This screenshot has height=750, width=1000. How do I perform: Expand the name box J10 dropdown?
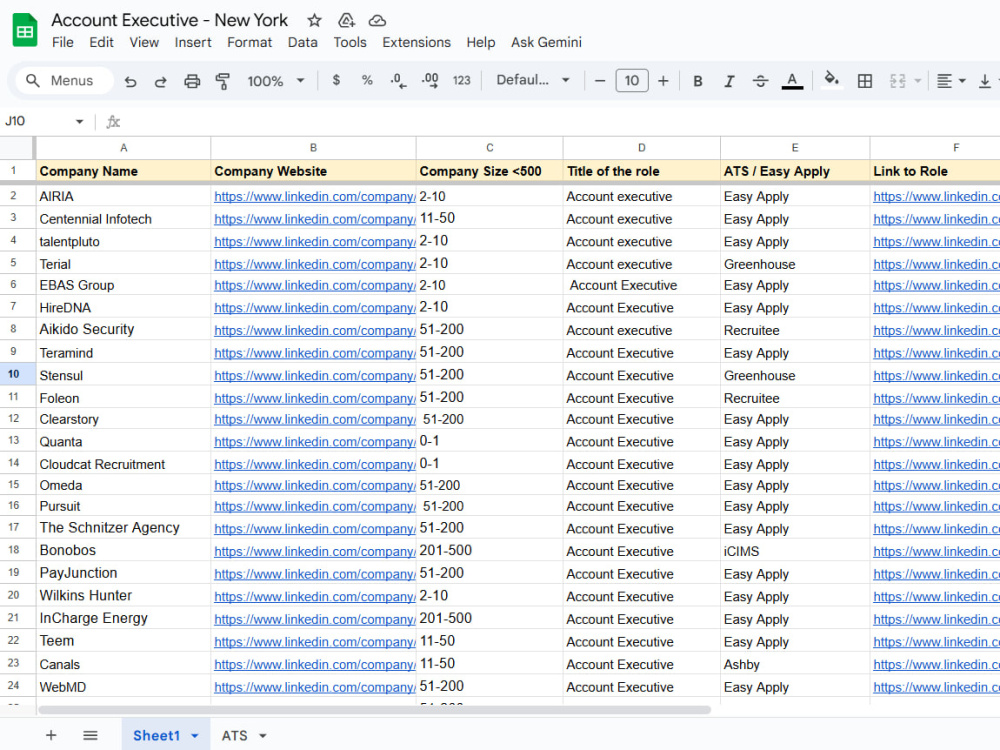[79, 121]
